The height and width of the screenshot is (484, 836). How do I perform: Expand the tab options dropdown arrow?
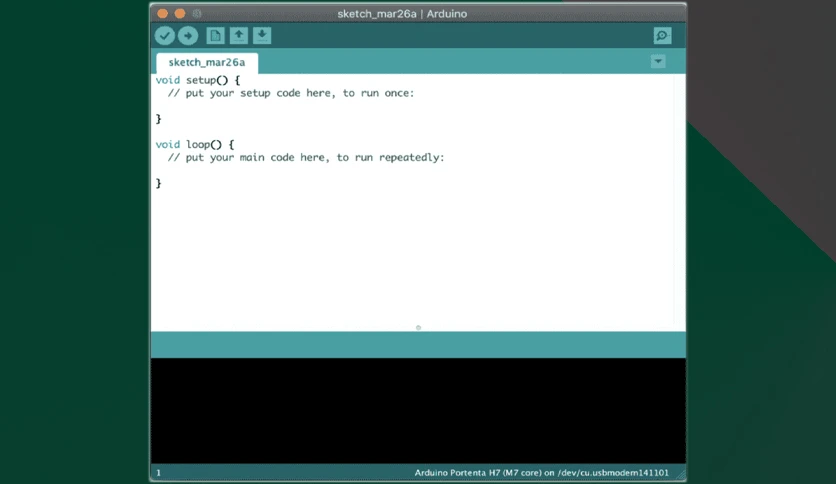click(658, 61)
